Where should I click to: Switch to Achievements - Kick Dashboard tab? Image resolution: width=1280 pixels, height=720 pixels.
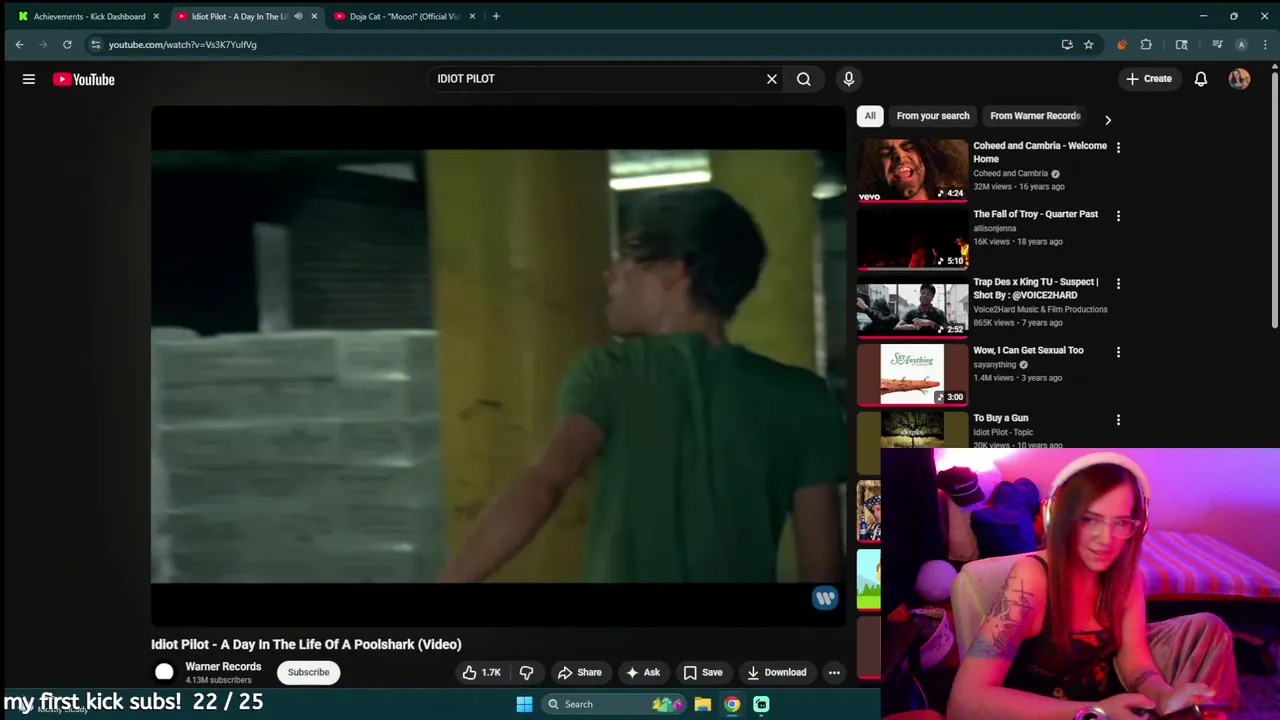[x=88, y=16]
